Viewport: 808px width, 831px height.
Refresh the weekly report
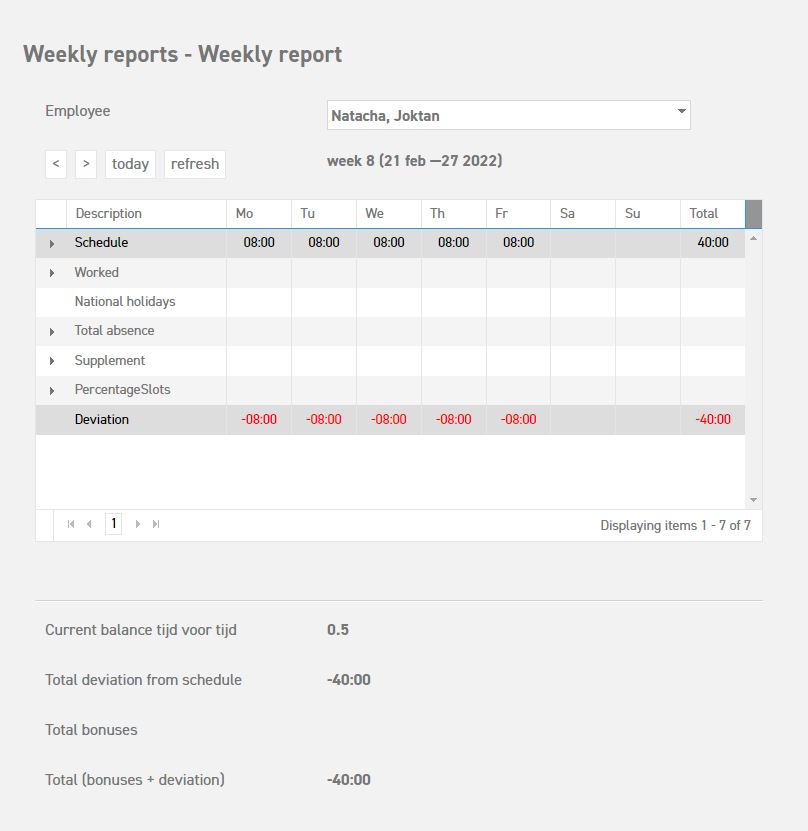click(x=195, y=164)
